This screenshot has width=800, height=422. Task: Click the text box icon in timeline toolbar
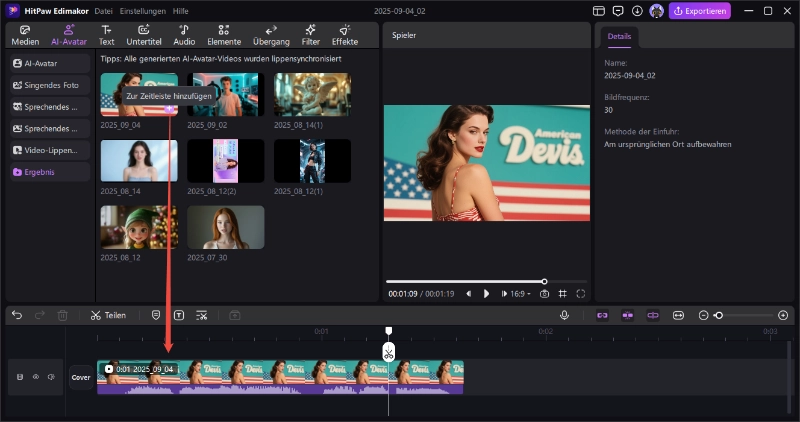[x=179, y=315]
